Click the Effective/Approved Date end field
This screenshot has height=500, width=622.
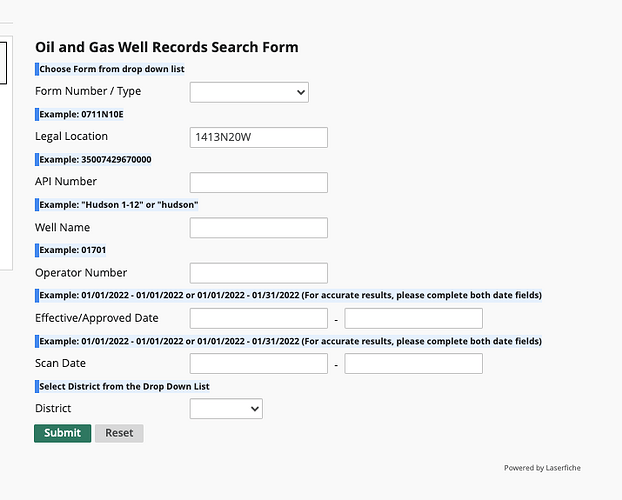pyautogui.click(x=413, y=318)
